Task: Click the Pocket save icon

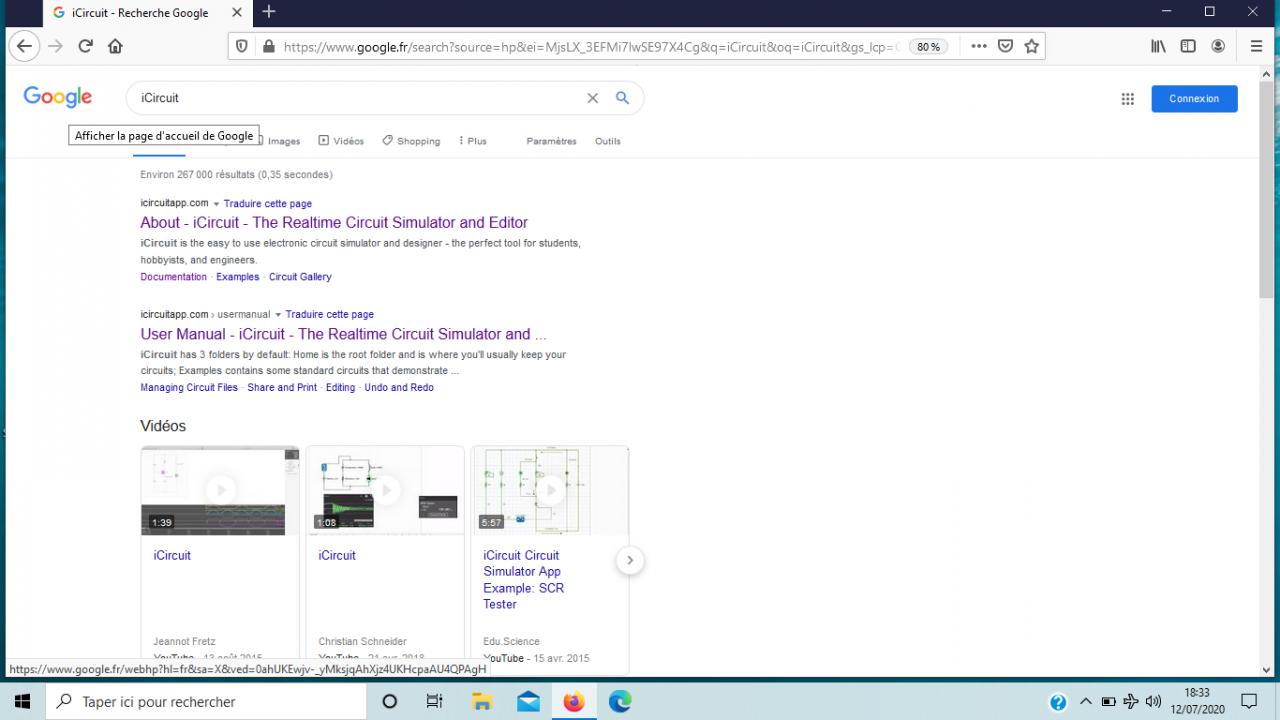Action: click(1006, 46)
